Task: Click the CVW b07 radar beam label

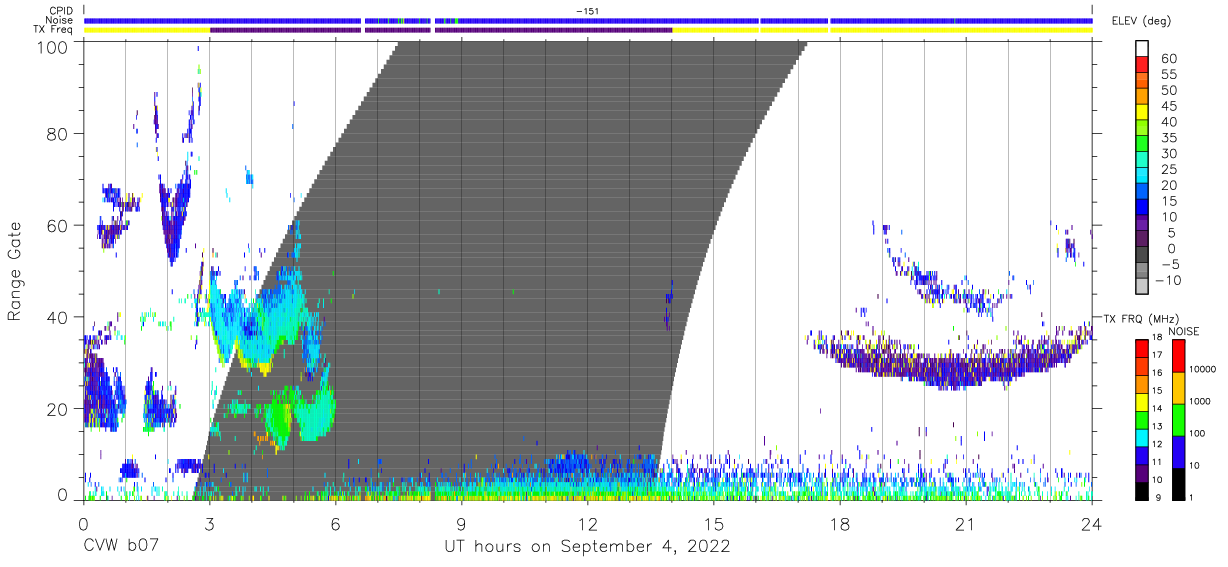Action: tap(121, 546)
